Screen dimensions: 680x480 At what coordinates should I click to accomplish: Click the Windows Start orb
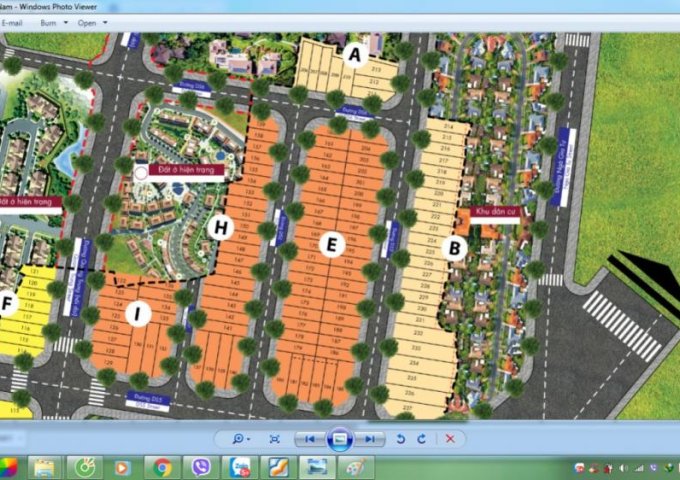tap(7, 467)
